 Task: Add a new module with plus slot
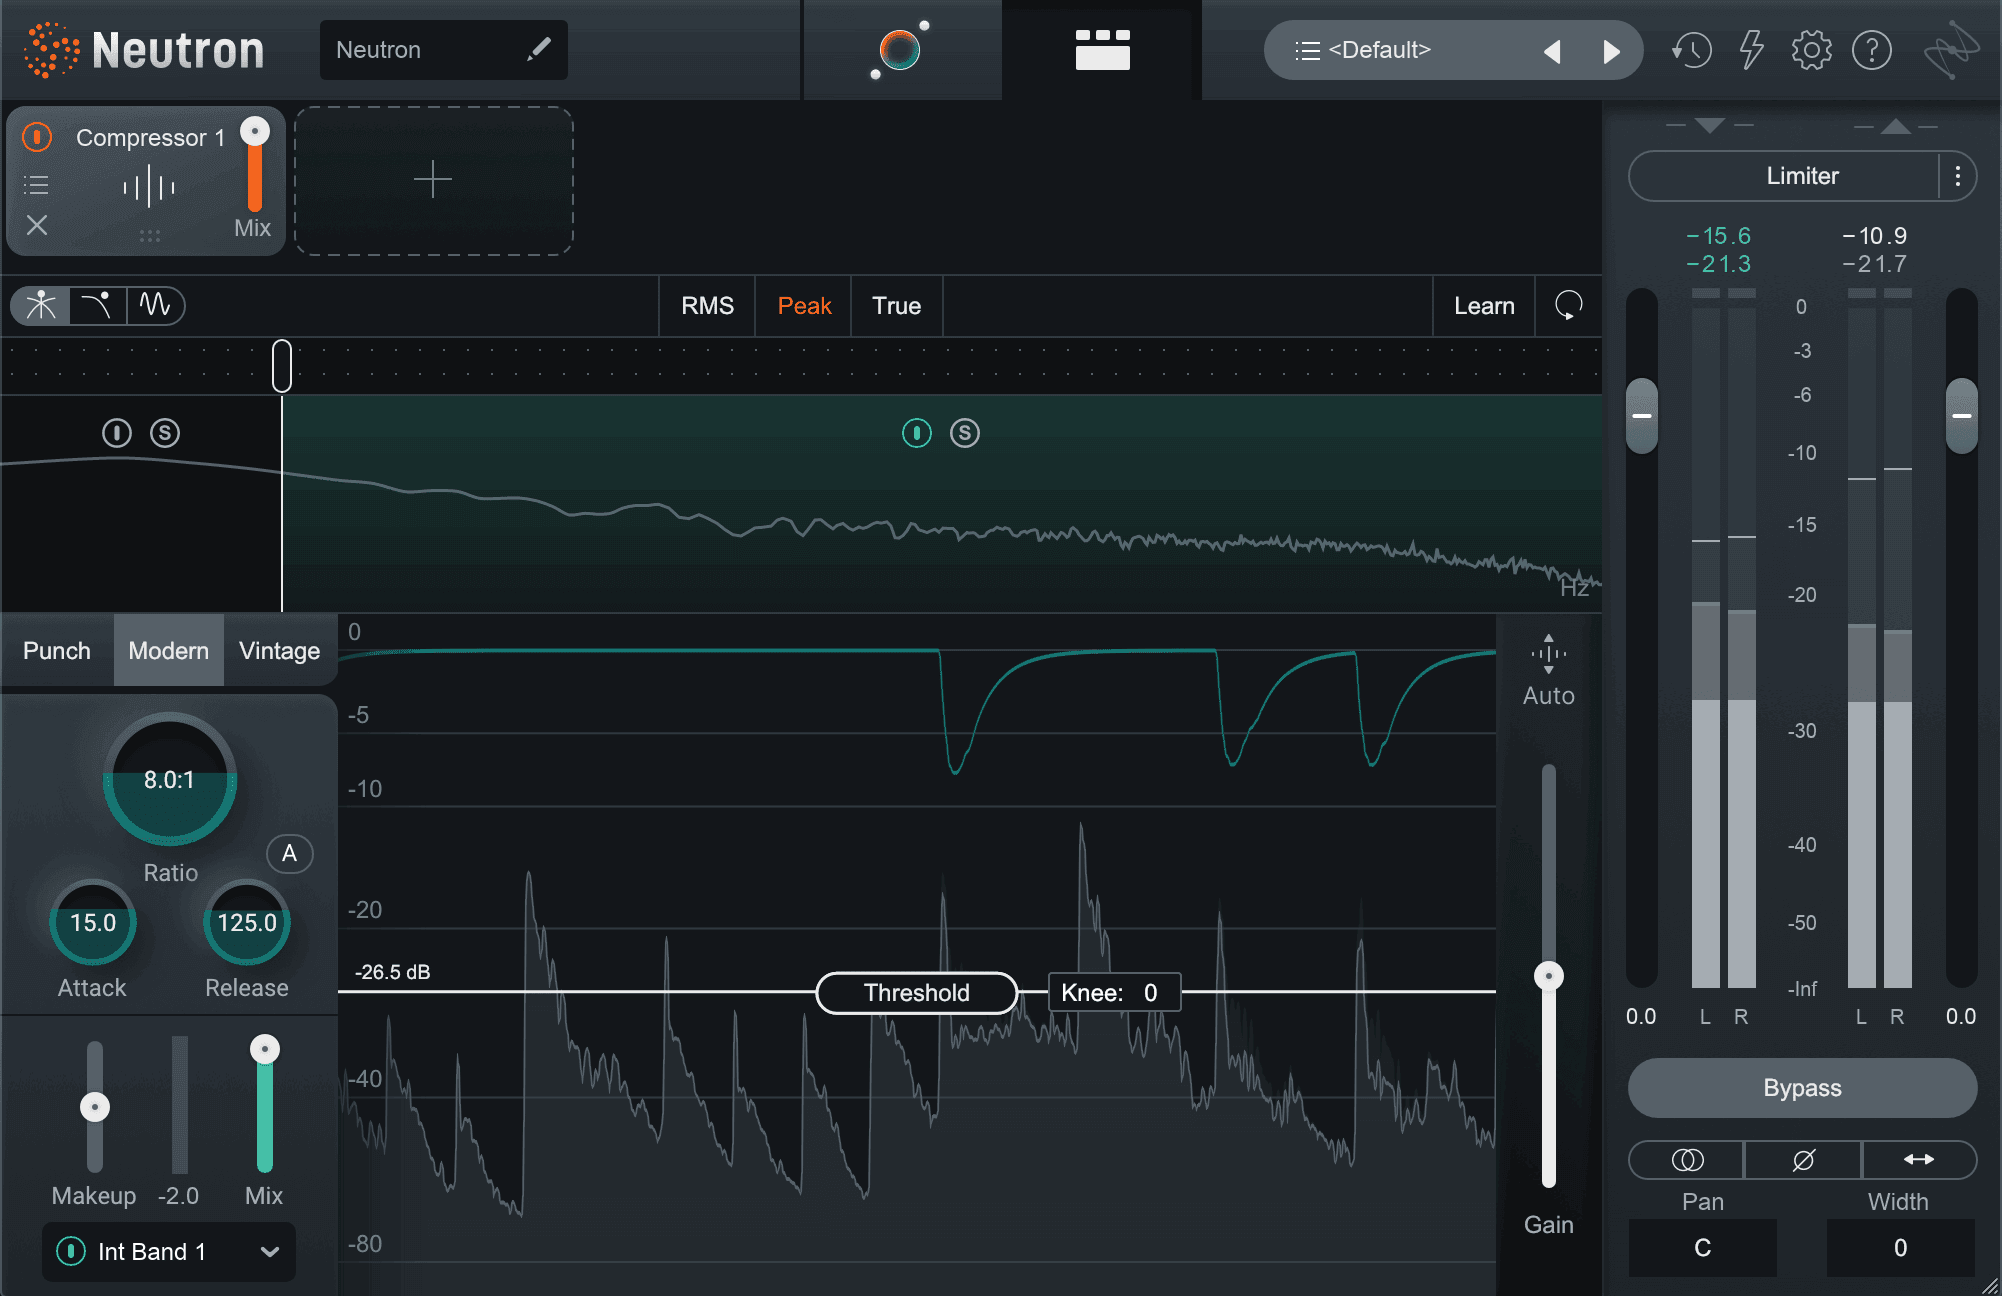[433, 181]
